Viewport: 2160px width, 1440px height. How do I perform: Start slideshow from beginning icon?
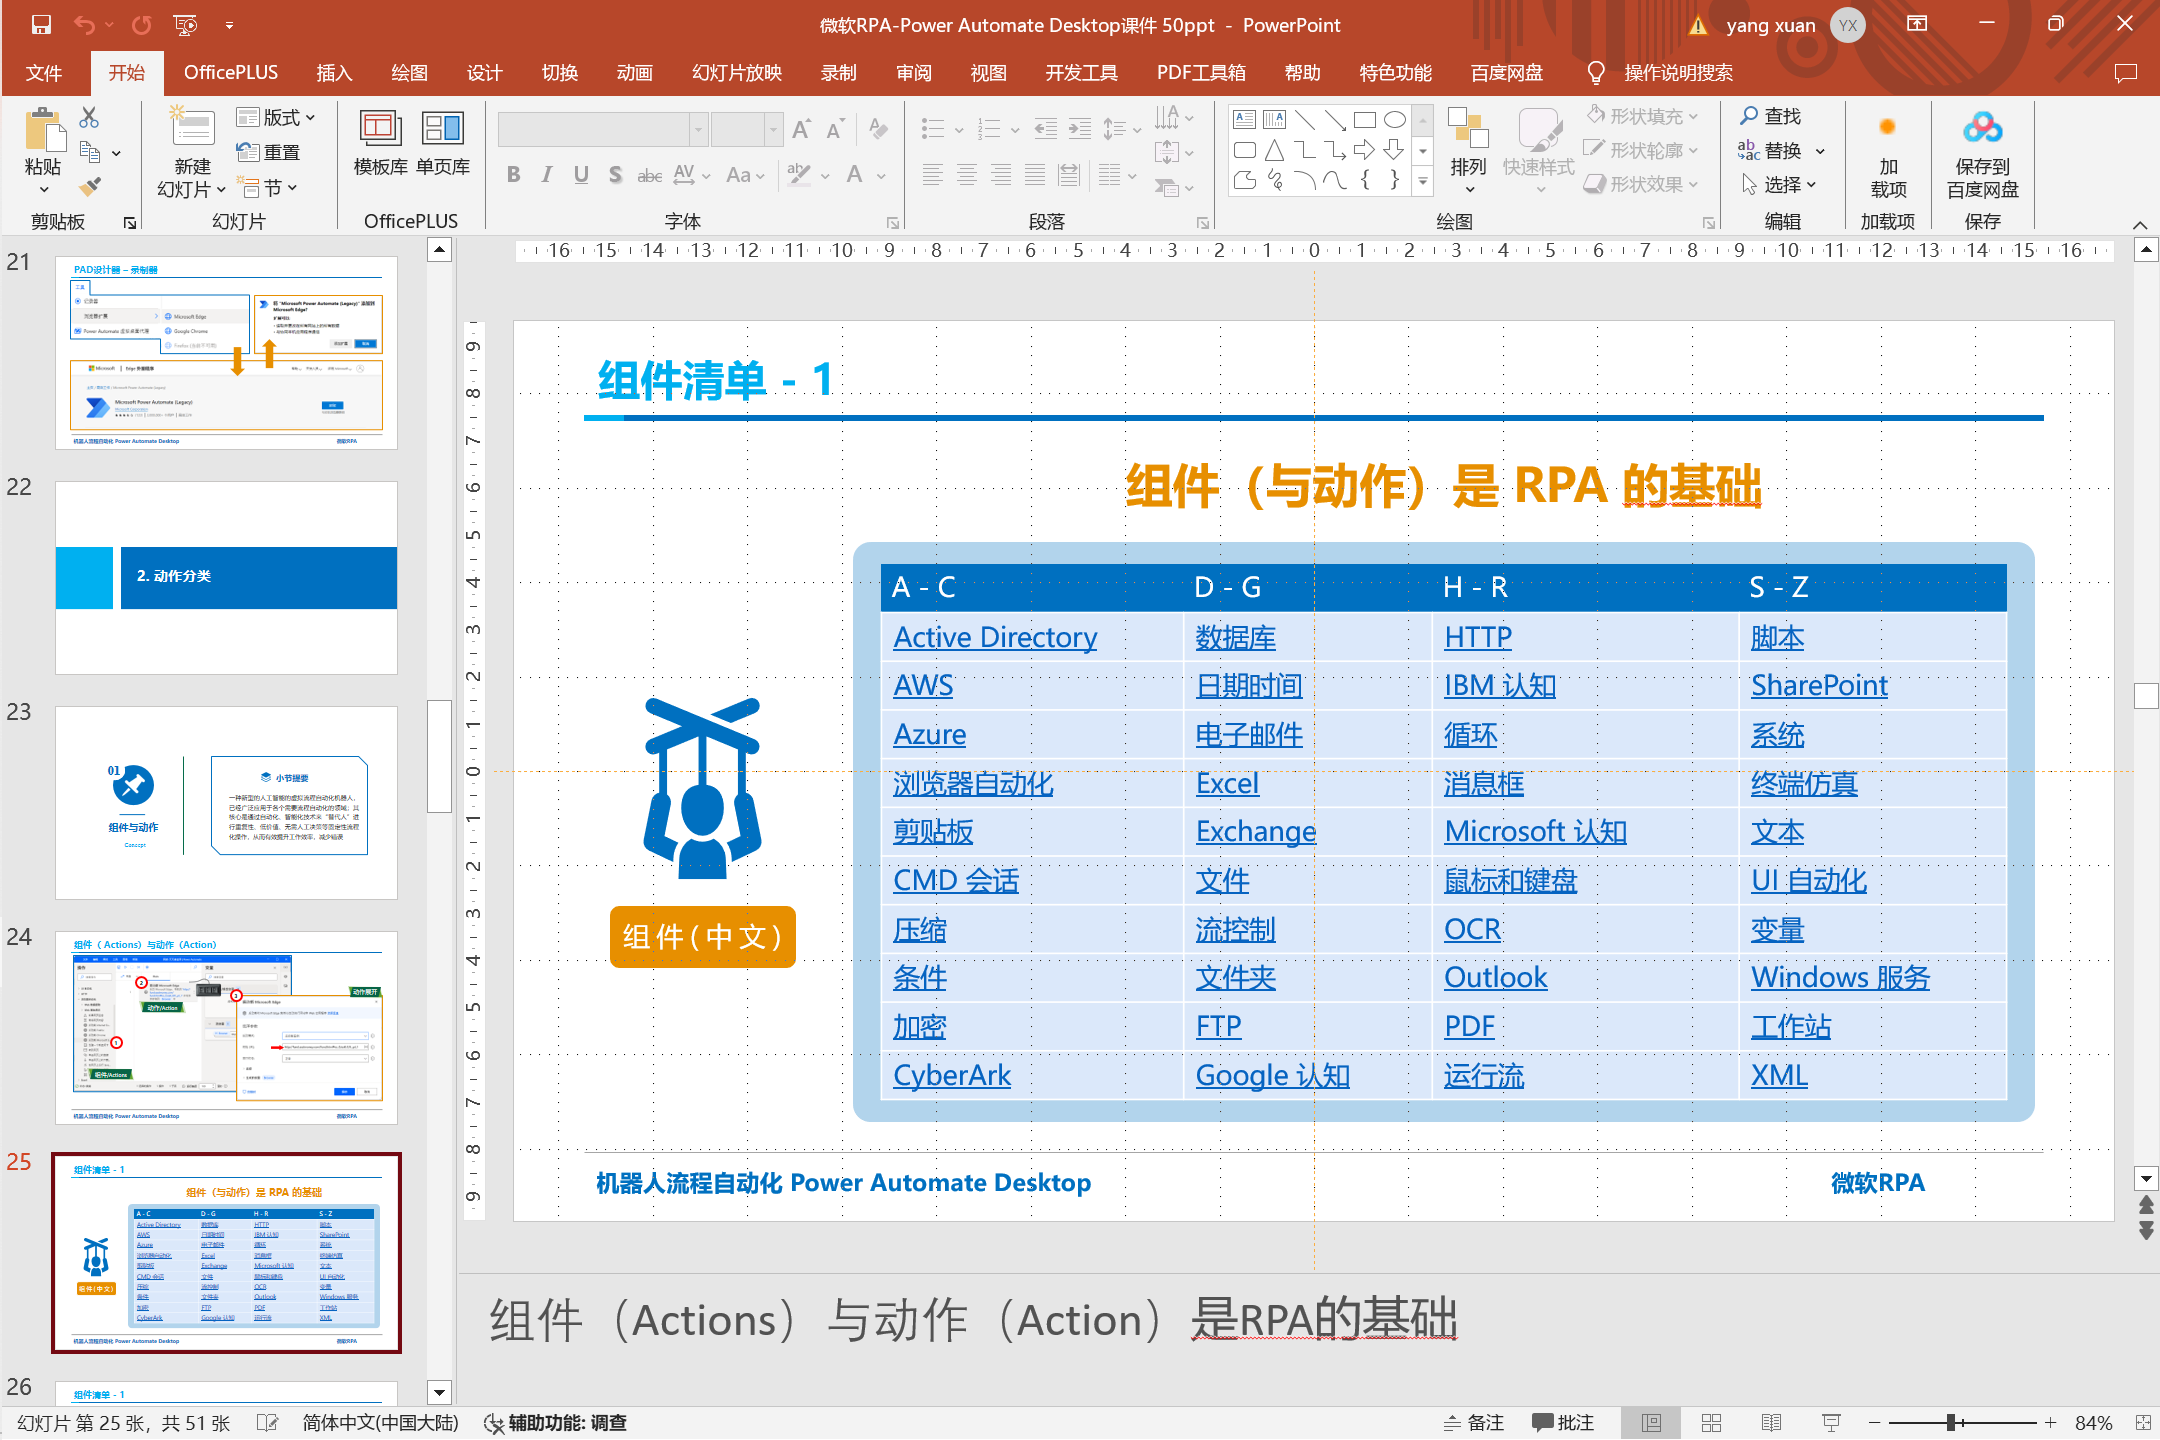tap(185, 25)
